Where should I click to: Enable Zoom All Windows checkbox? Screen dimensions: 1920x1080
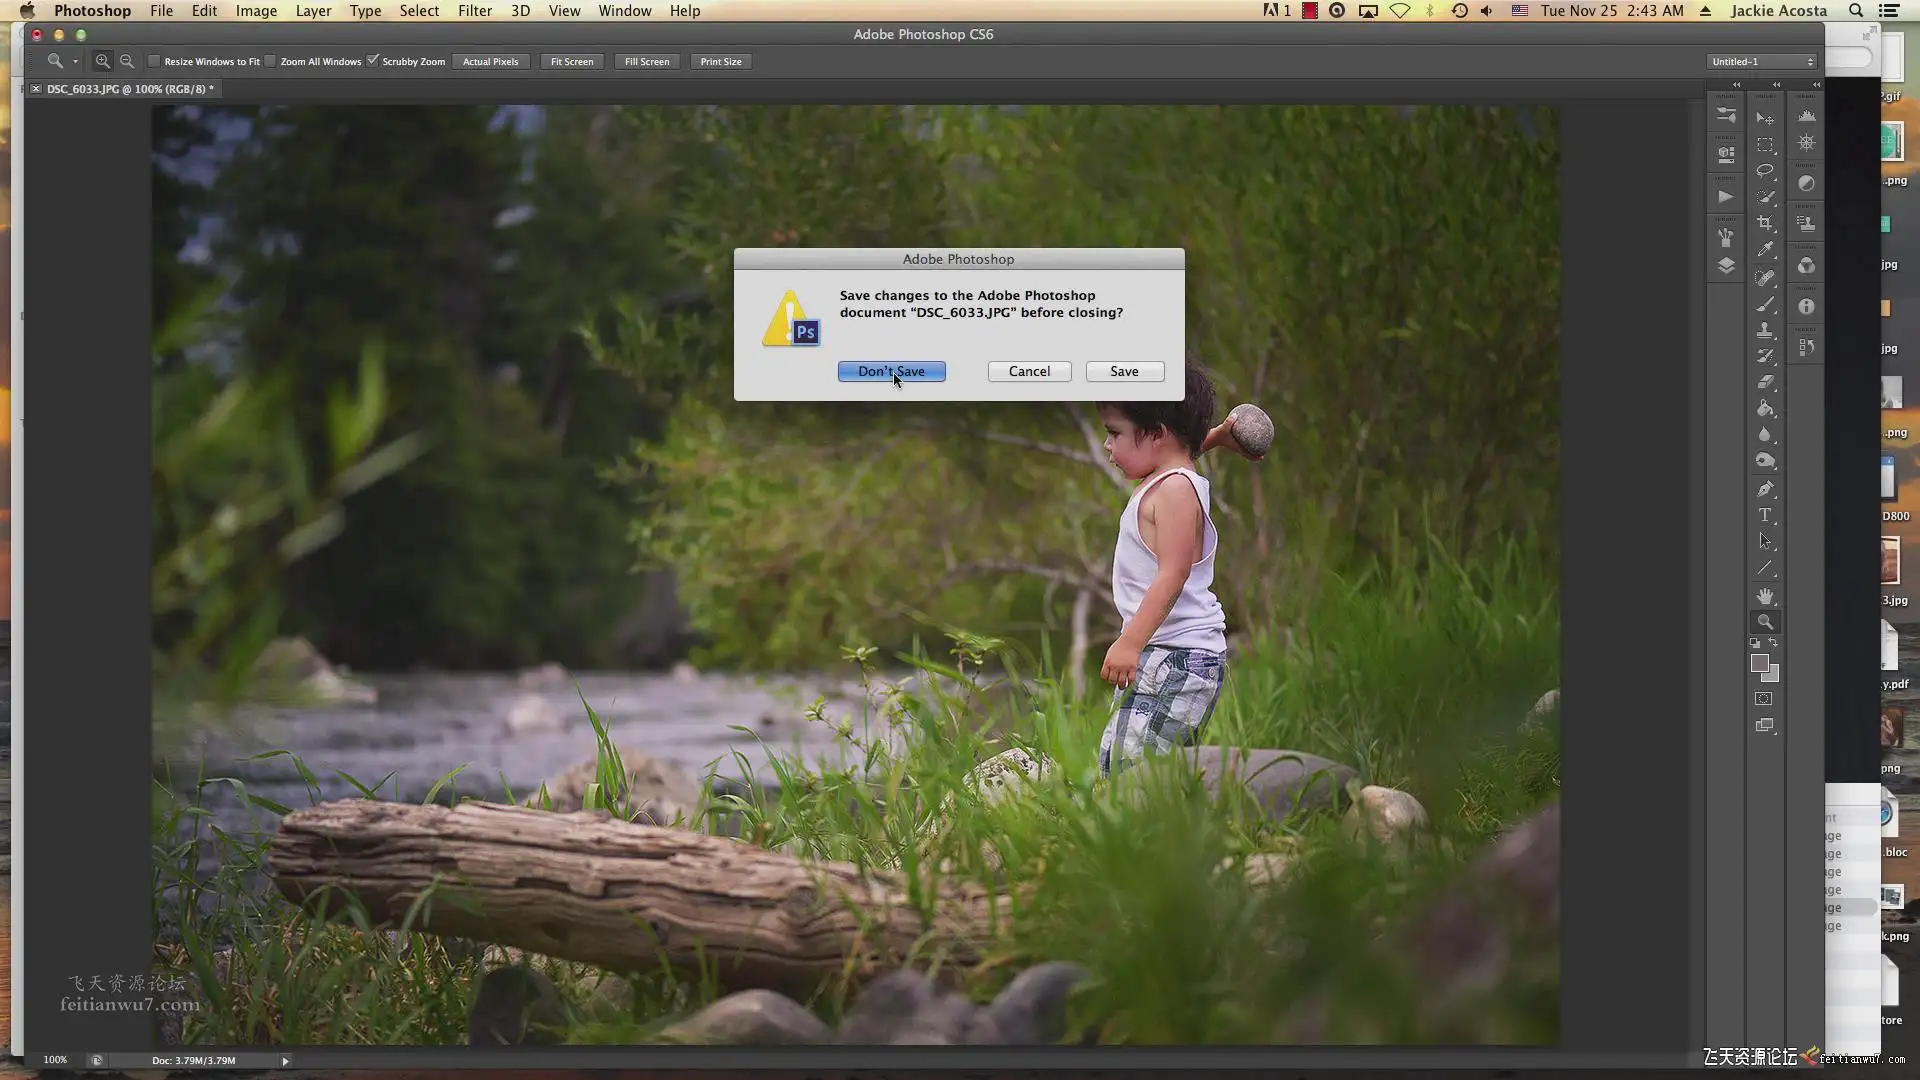(270, 61)
